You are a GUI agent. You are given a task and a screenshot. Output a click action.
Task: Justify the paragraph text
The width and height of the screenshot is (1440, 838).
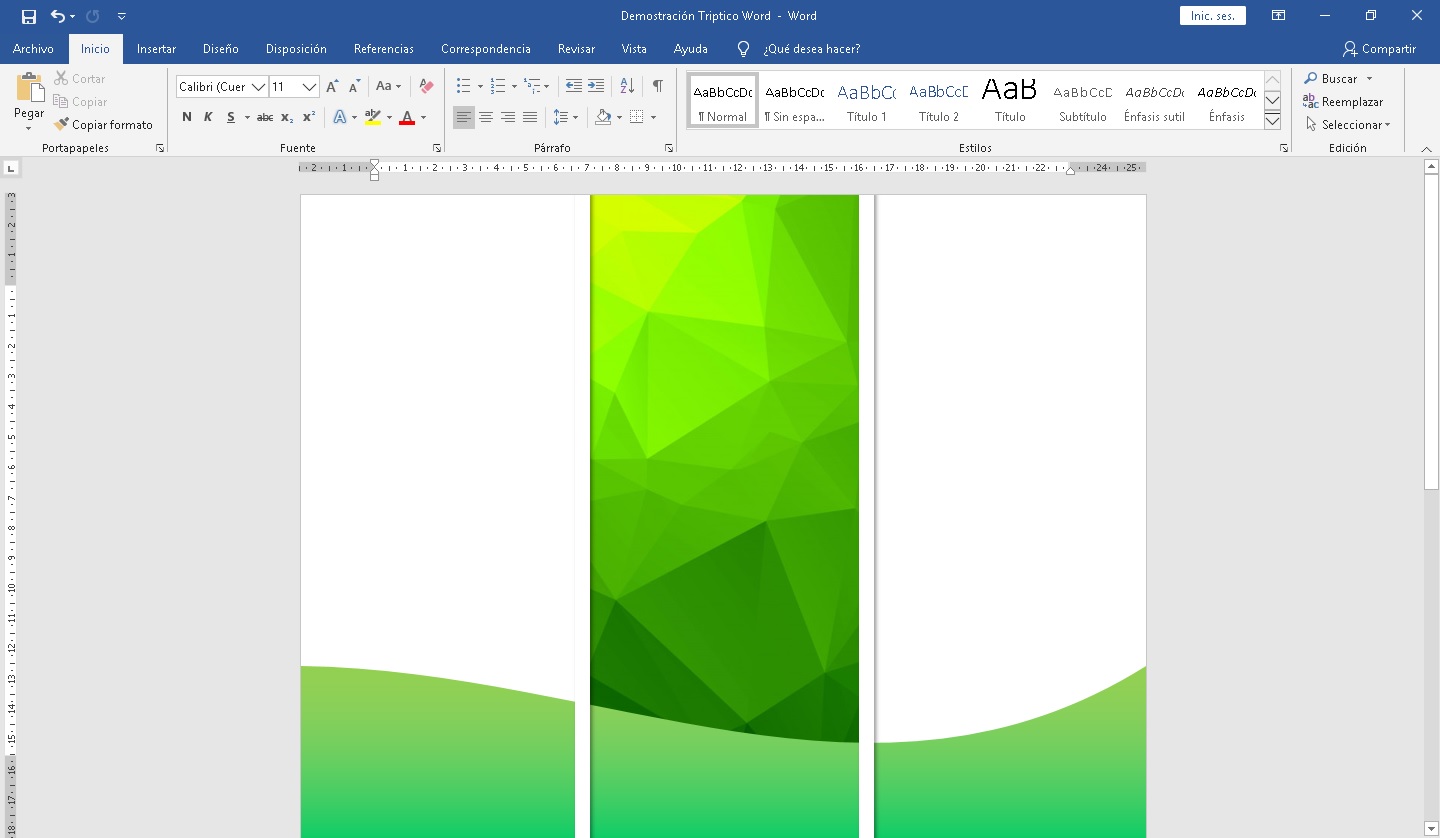[x=530, y=117]
